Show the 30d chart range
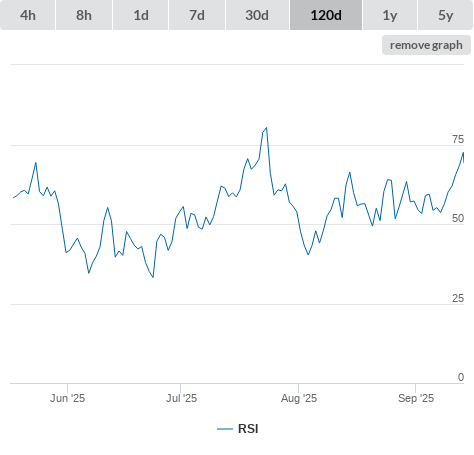Viewport: 474px width, 455px height. (257, 15)
